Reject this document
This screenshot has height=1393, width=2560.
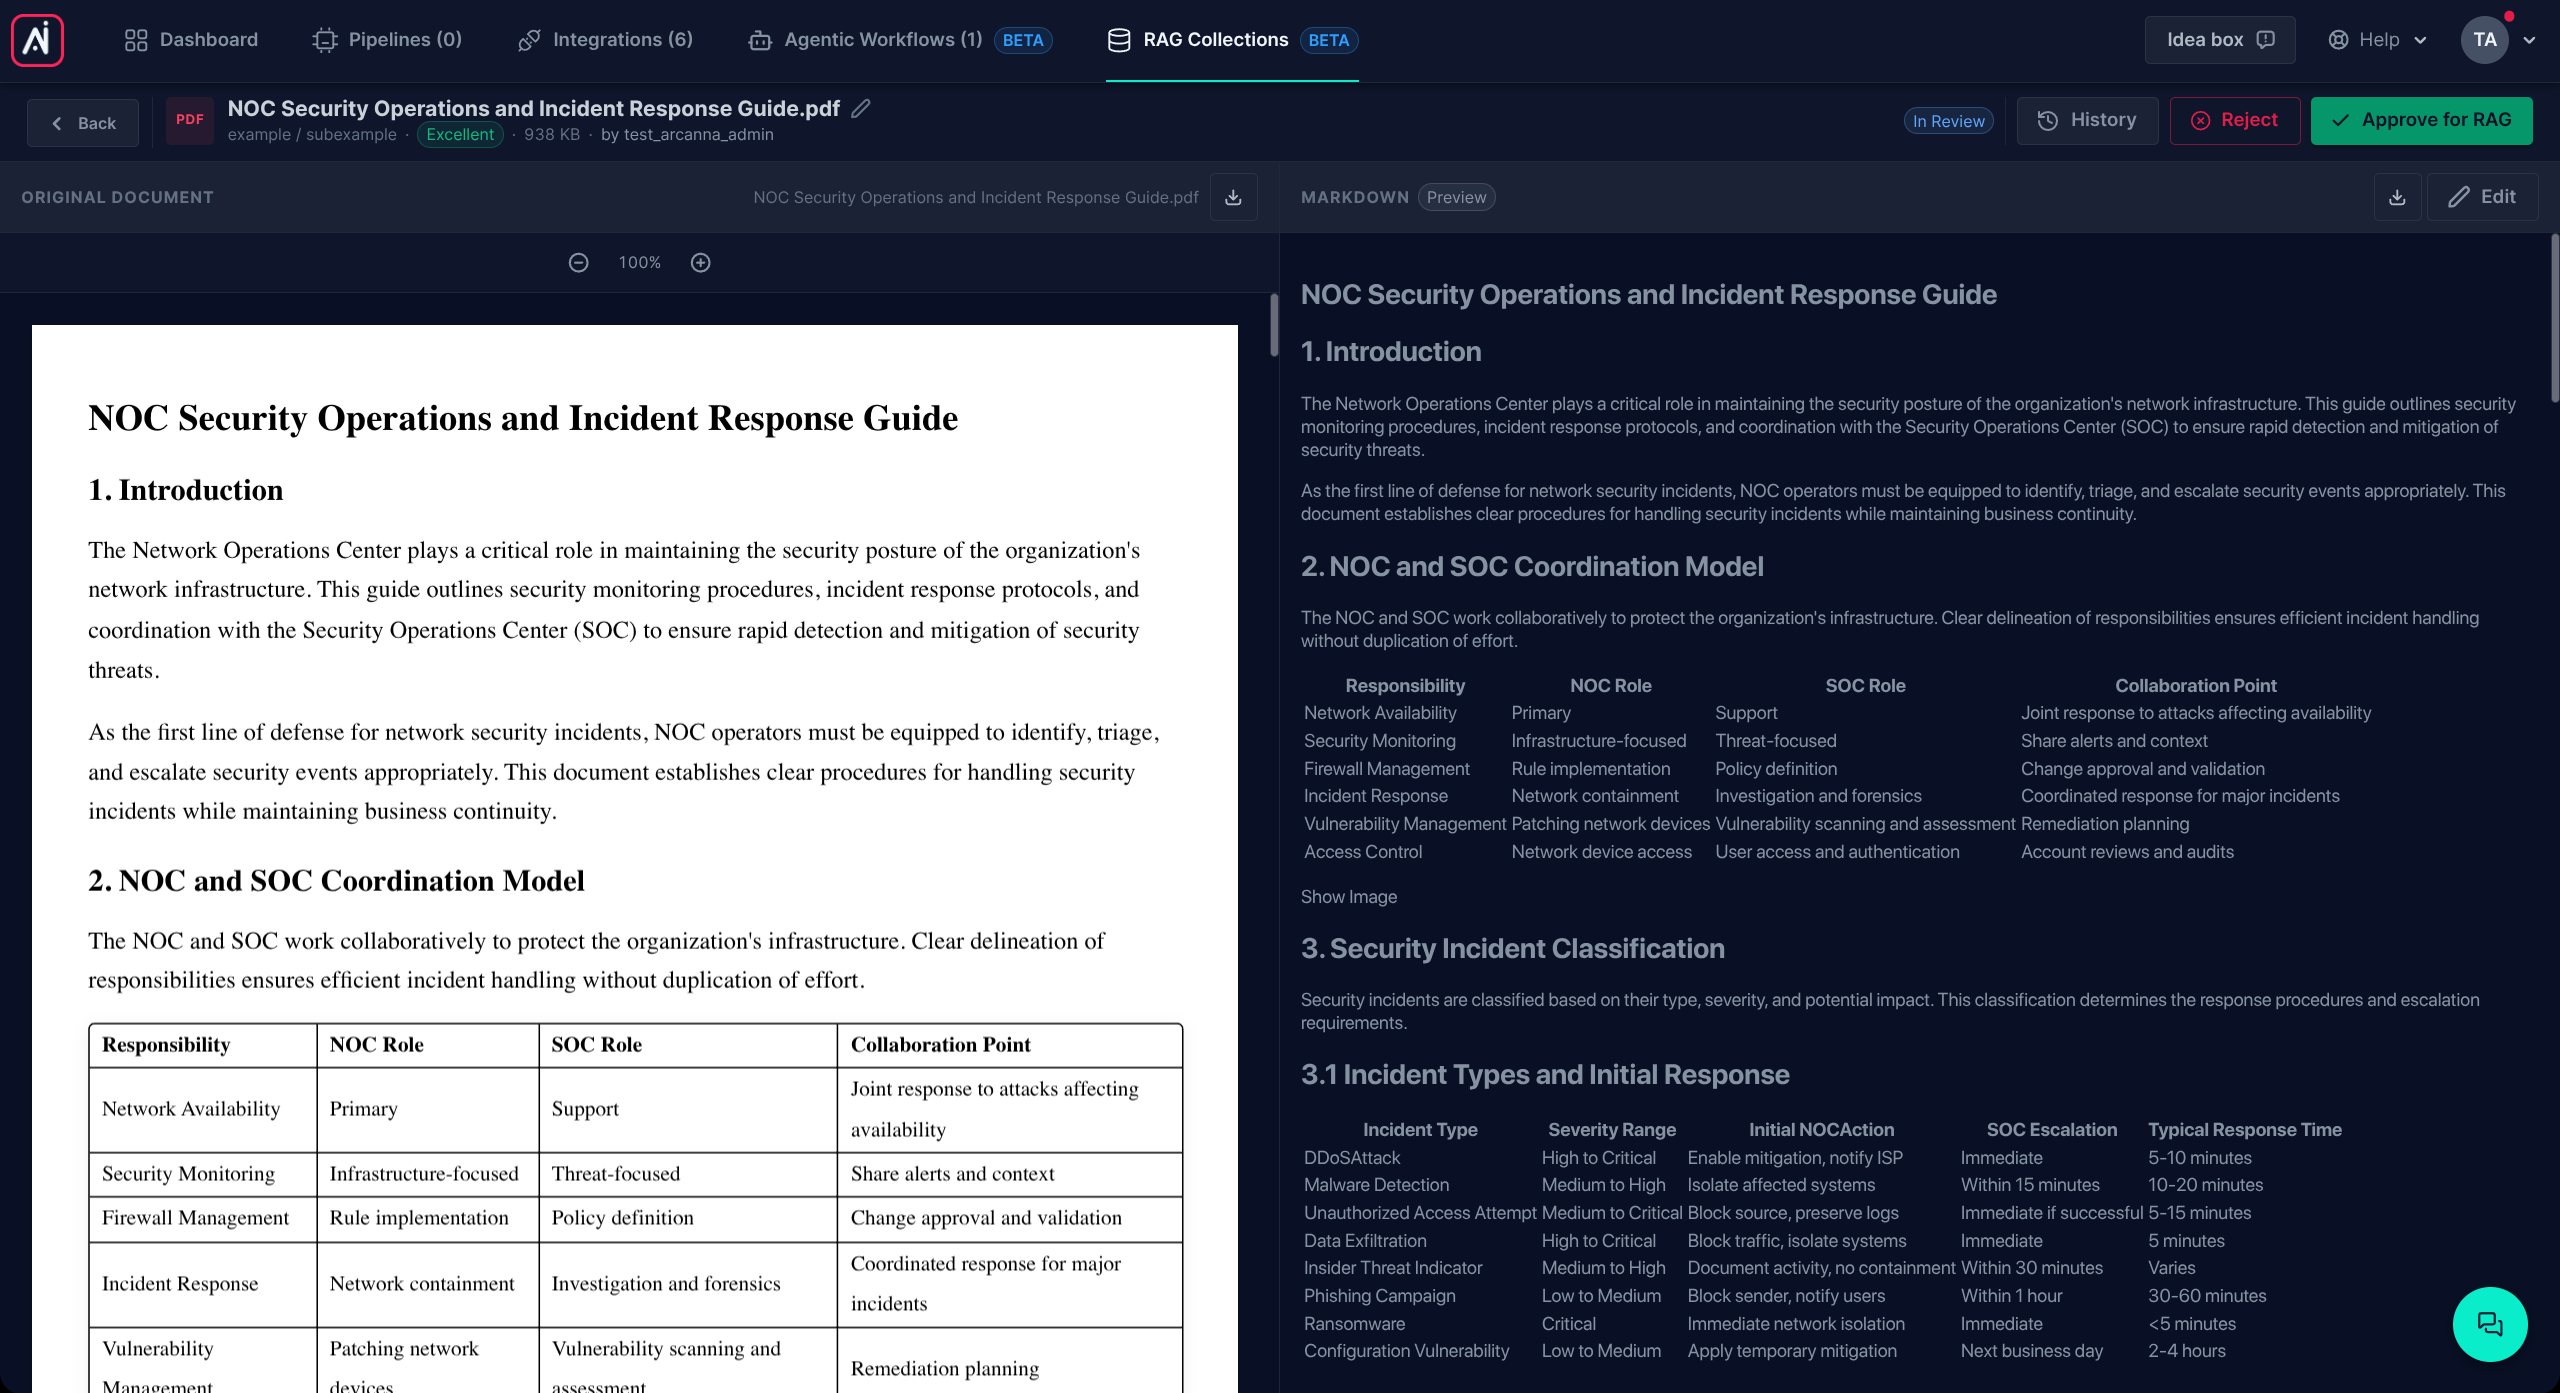click(x=2235, y=121)
